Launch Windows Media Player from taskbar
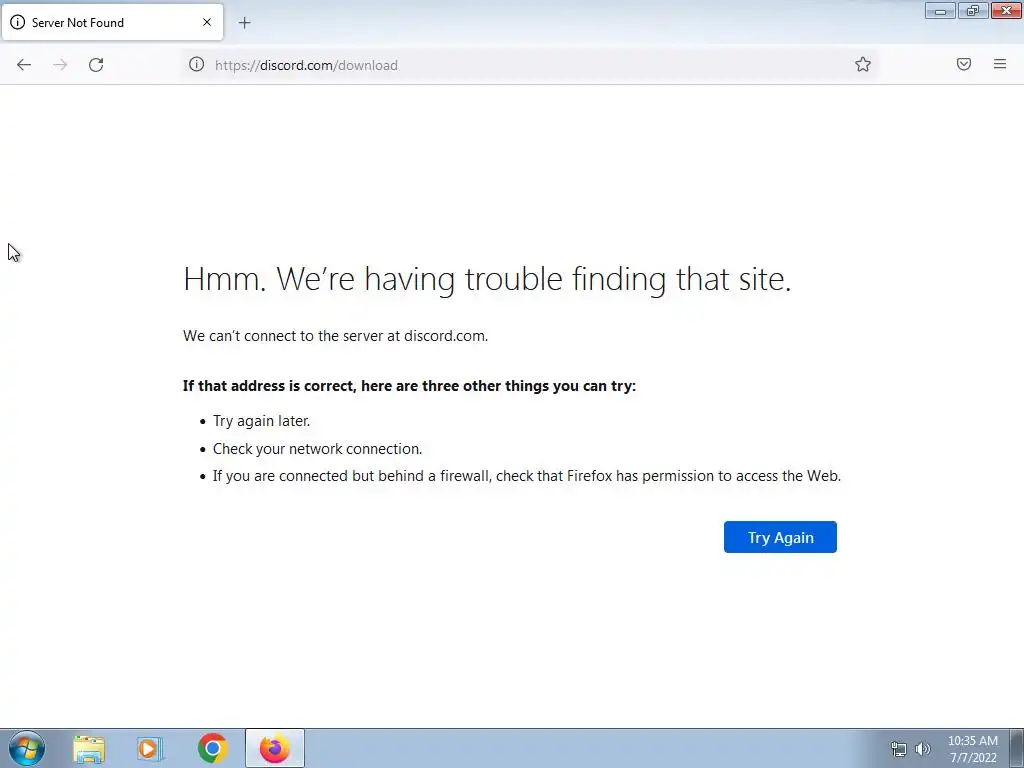The height and width of the screenshot is (768, 1024). pos(150,748)
